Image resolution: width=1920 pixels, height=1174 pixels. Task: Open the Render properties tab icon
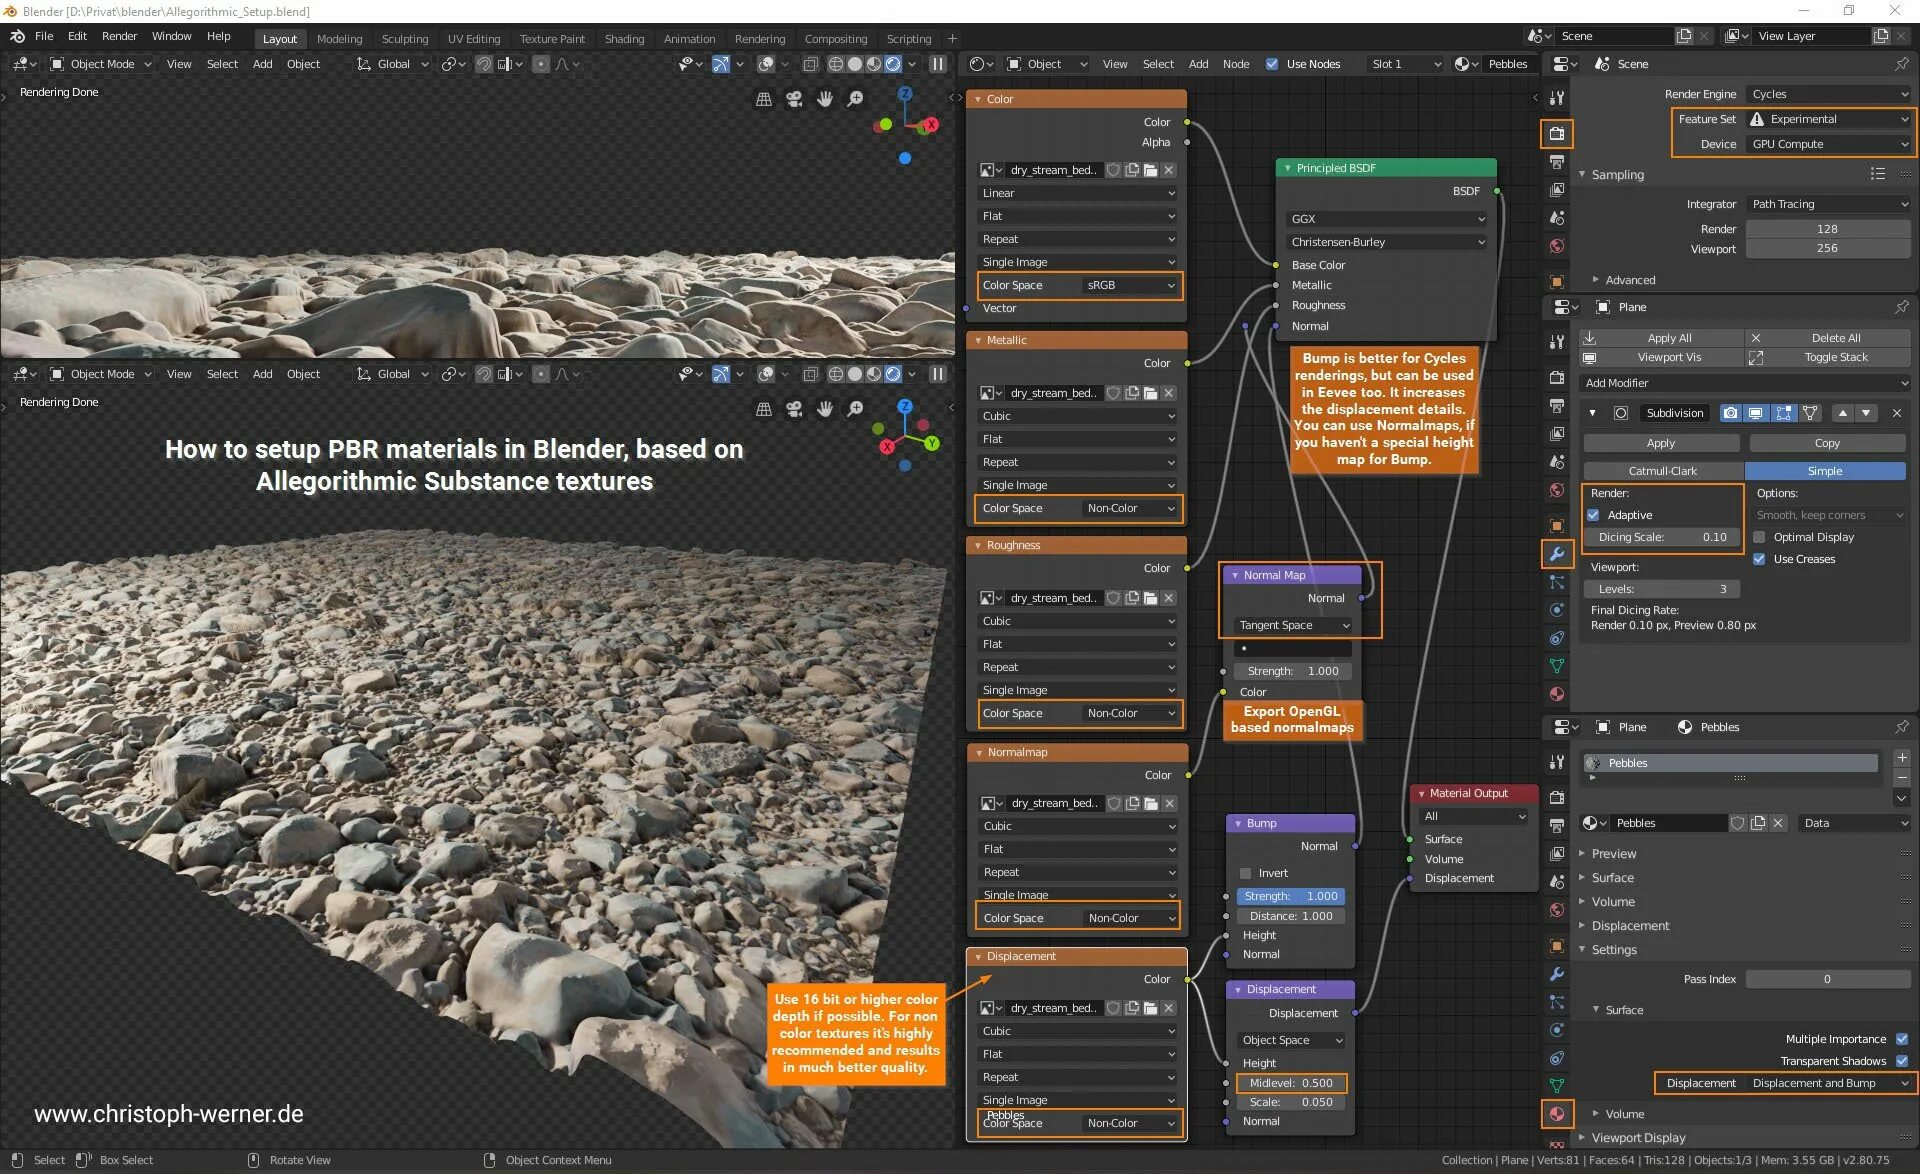point(1557,133)
